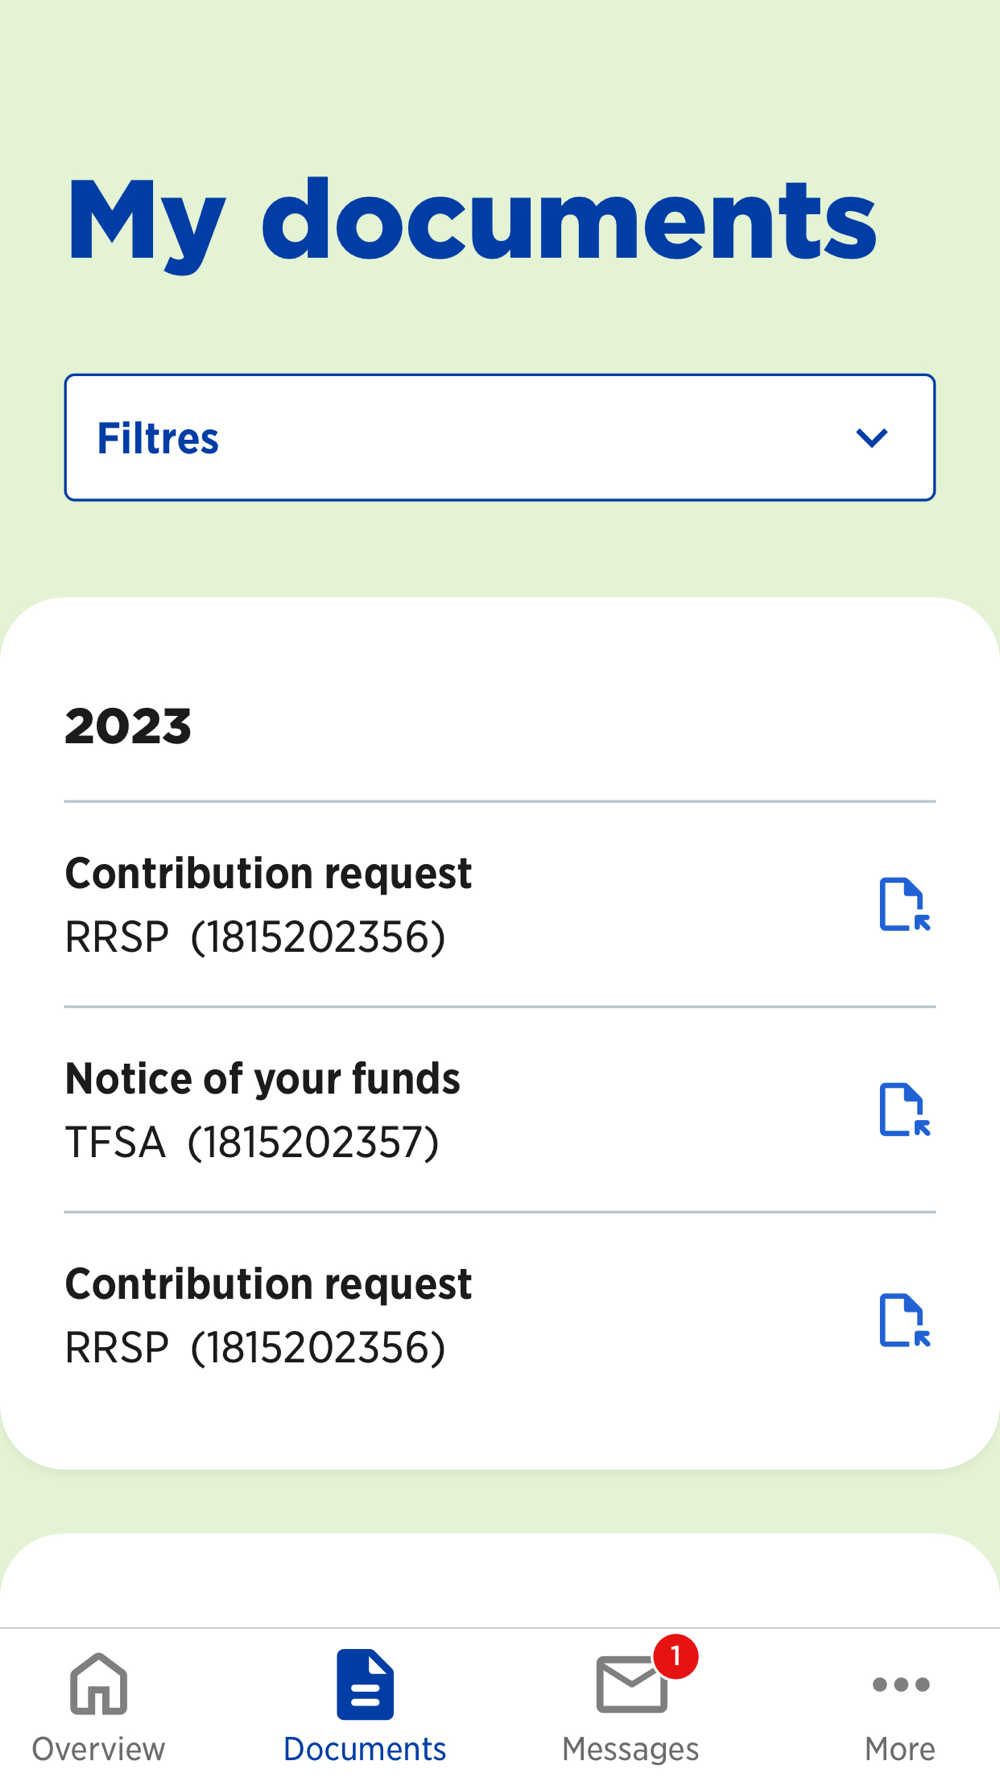Switch to the Overview tab label

tap(99, 1748)
